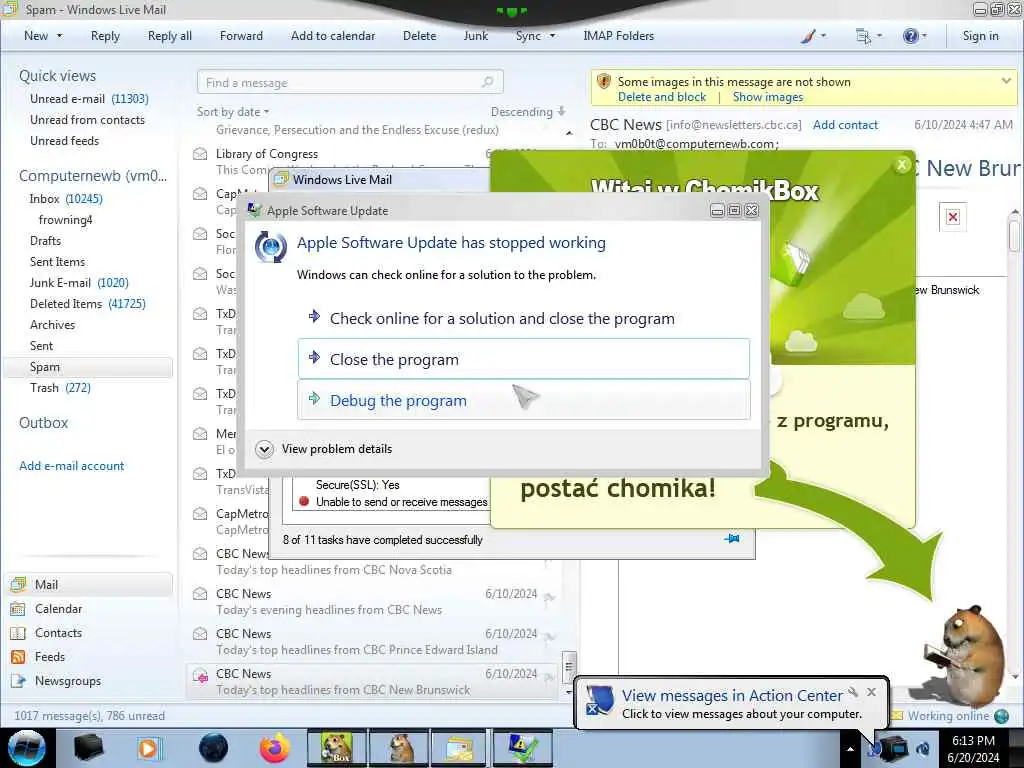1024x768 pixels.
Task: Click the Help icon in the toolbar
Action: (x=910, y=36)
